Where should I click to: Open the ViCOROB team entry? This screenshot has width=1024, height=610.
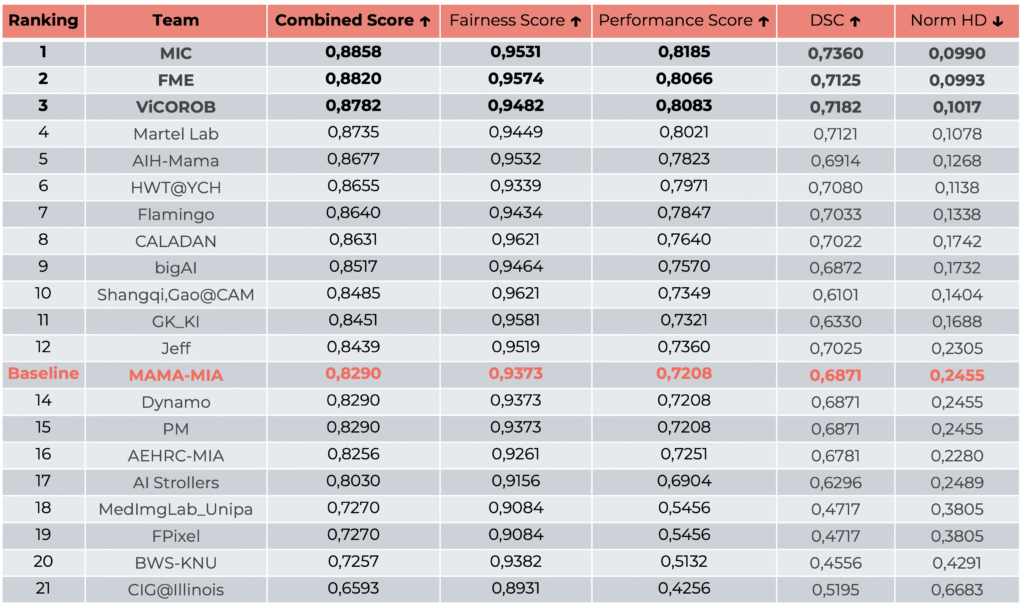point(176,107)
